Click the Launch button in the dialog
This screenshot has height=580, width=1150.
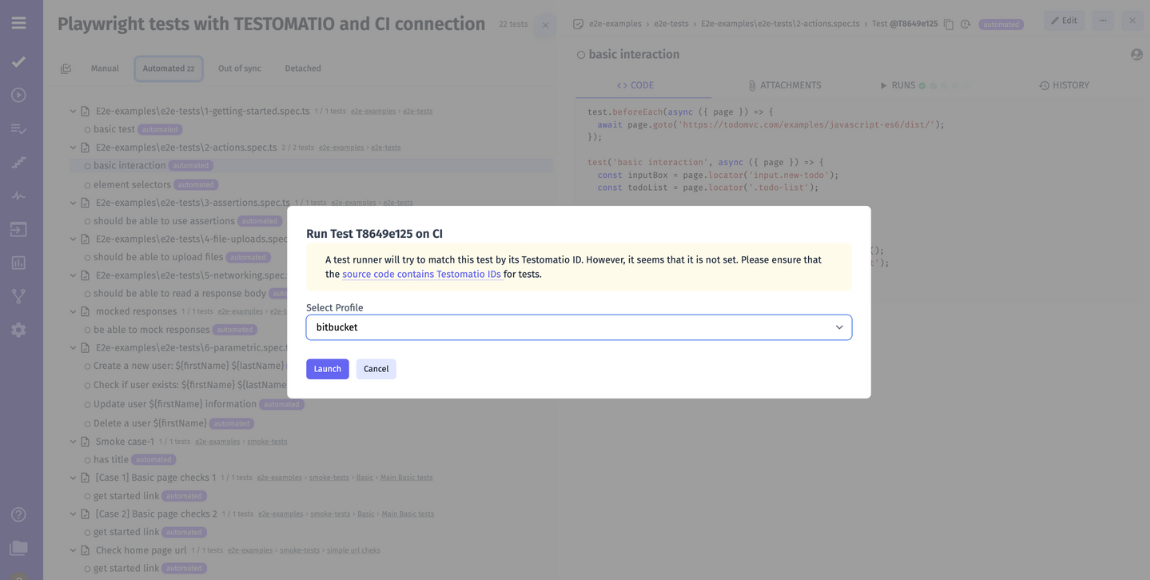coord(327,368)
